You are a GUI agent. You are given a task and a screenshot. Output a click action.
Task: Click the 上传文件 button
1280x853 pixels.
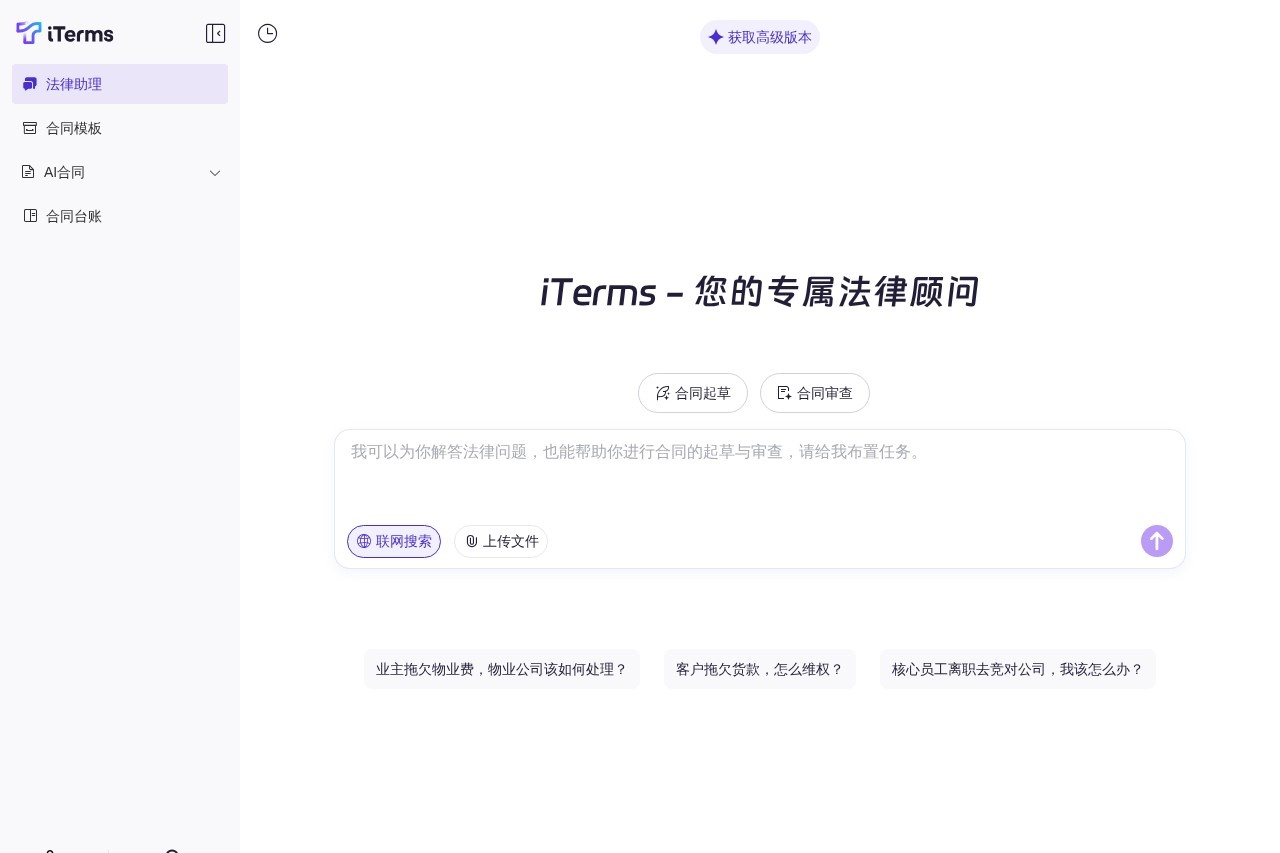(x=501, y=541)
